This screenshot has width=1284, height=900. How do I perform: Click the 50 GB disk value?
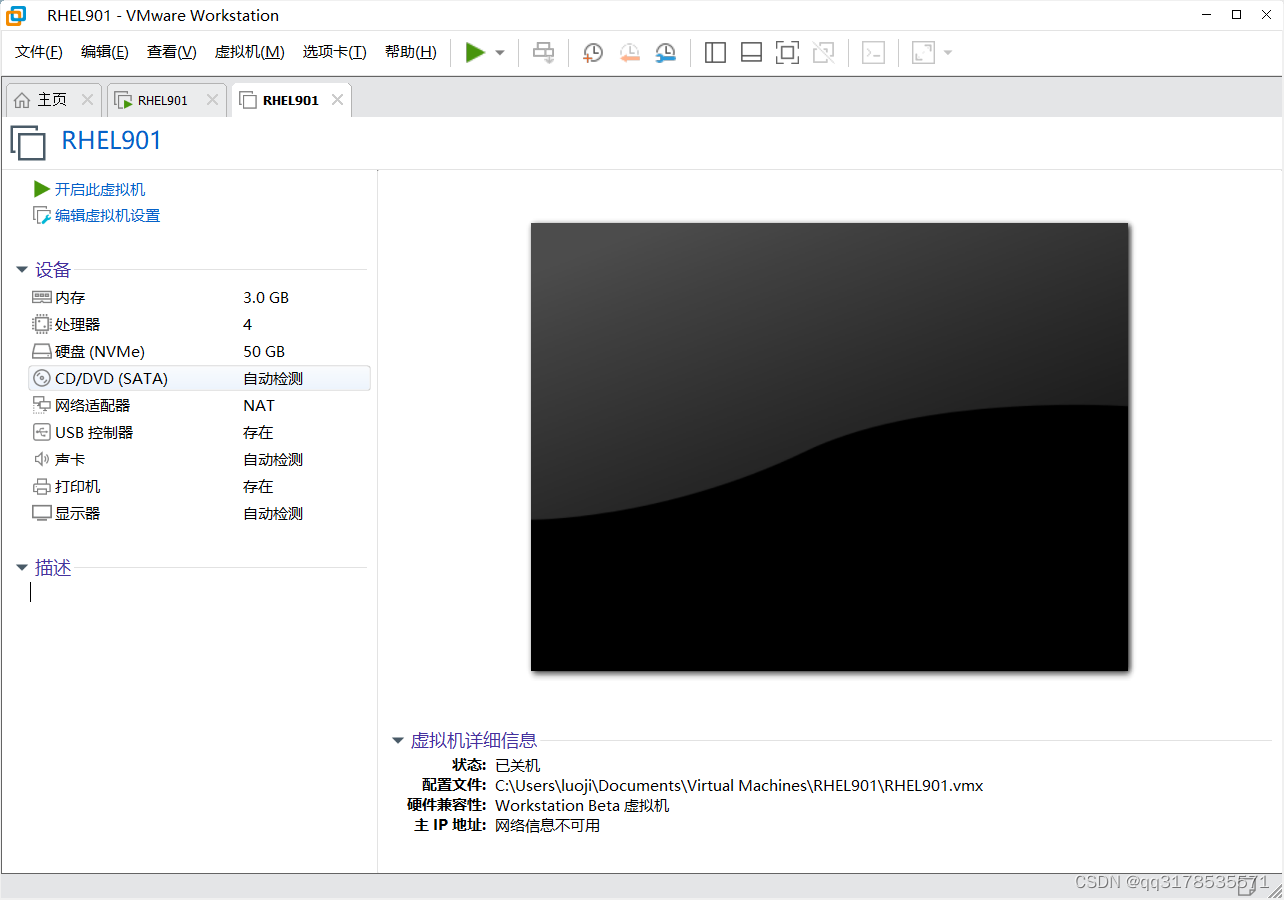coord(264,351)
